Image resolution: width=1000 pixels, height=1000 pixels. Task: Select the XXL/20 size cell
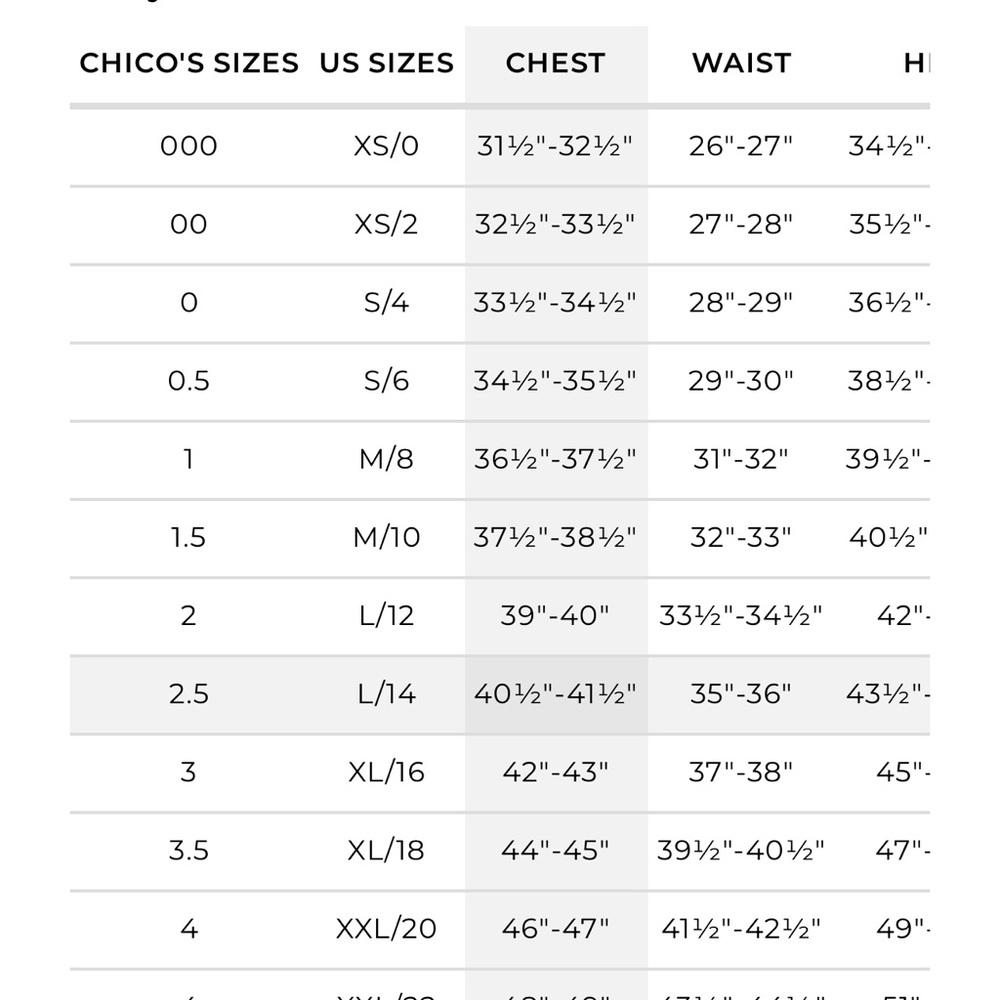pyautogui.click(x=386, y=929)
